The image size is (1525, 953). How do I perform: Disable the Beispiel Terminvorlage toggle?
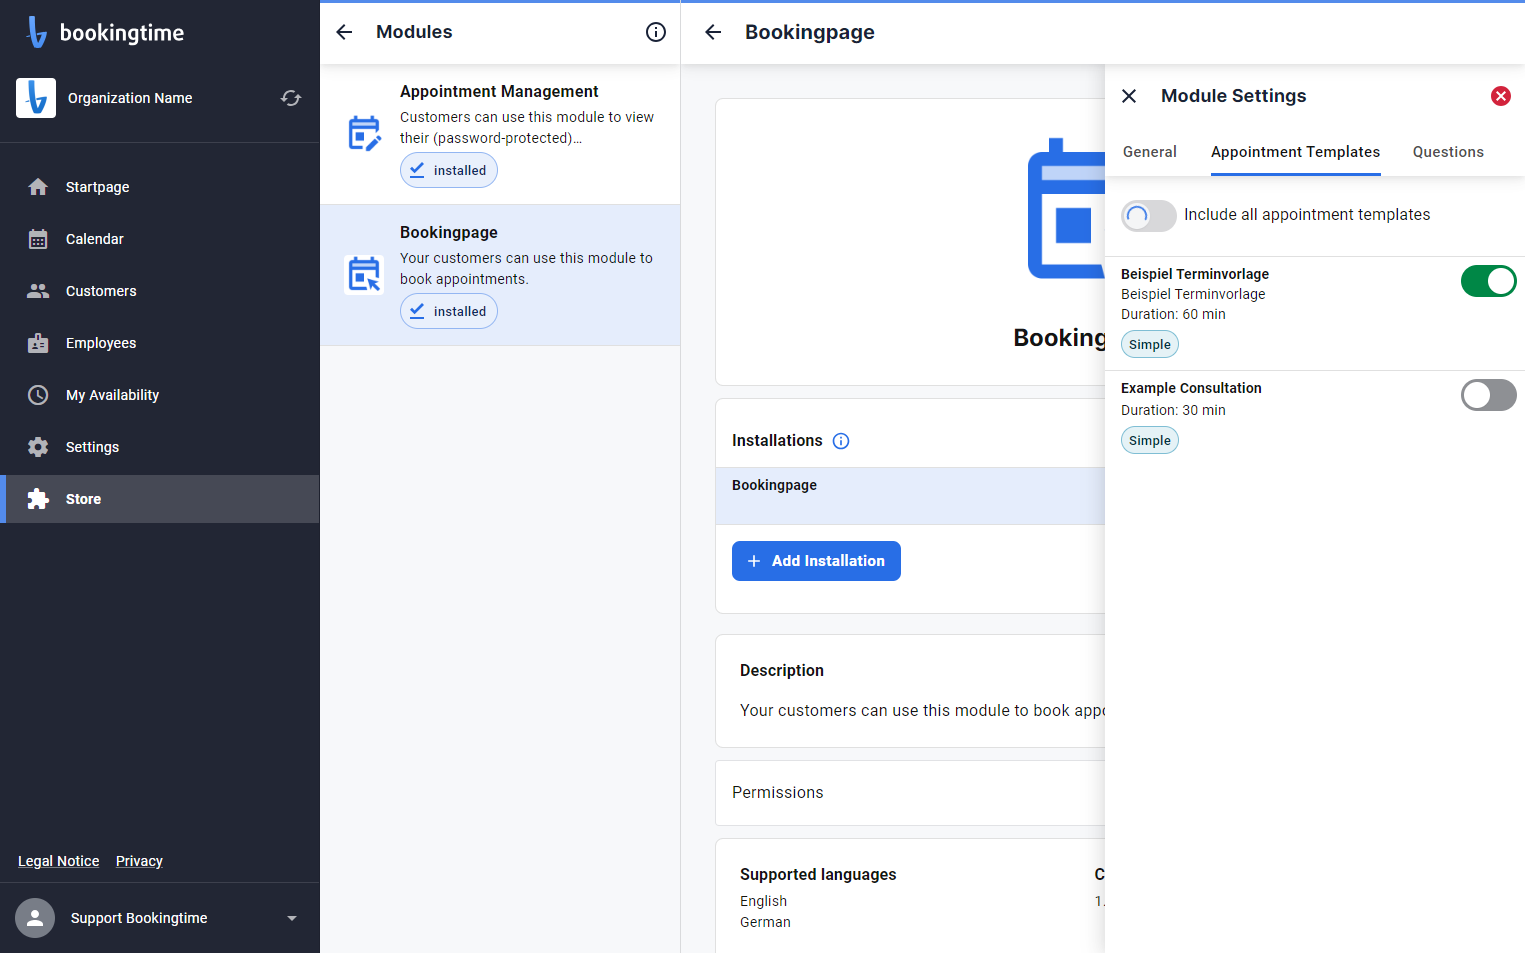click(1489, 281)
